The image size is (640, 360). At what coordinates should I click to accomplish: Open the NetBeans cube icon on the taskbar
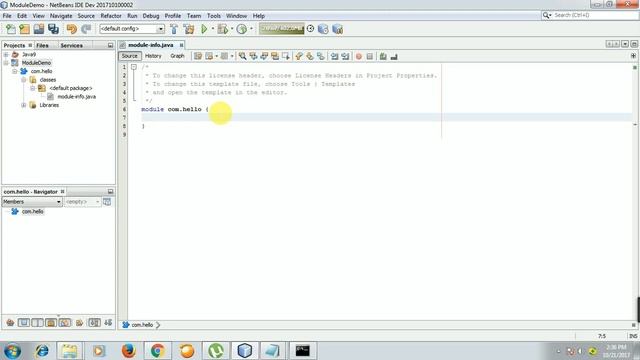point(244,351)
